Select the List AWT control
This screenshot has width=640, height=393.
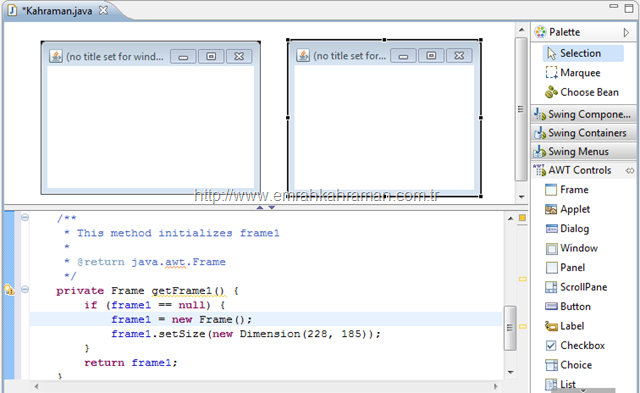560,384
